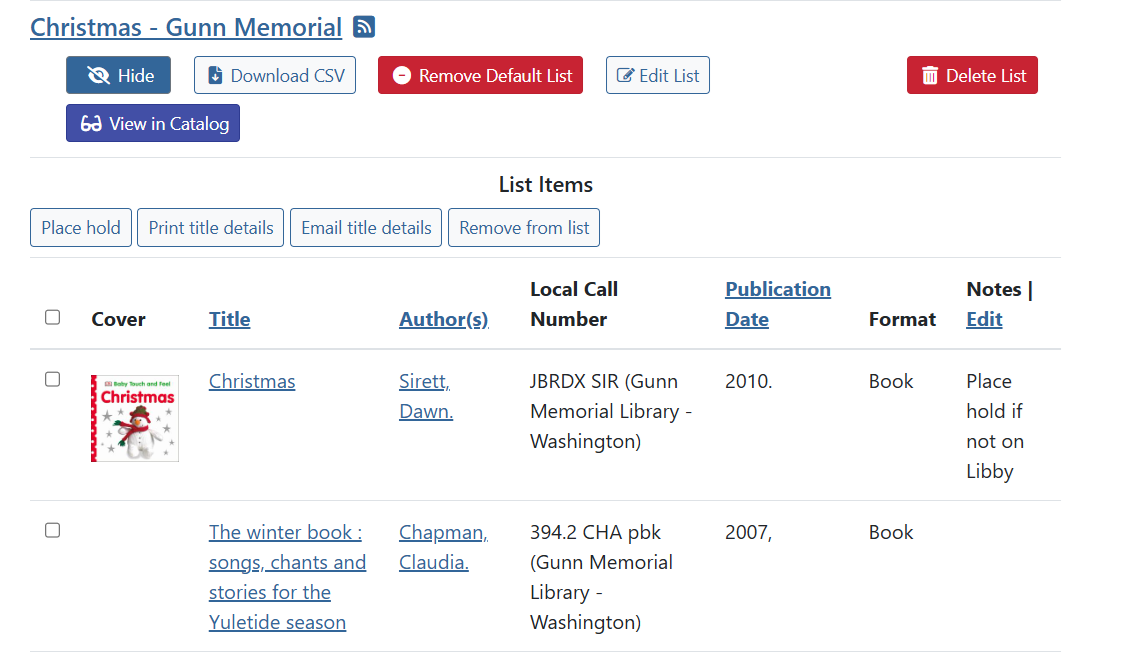Click the pencil icon on Edit List
Viewport: 1121px width, 670px height.
pos(626,74)
